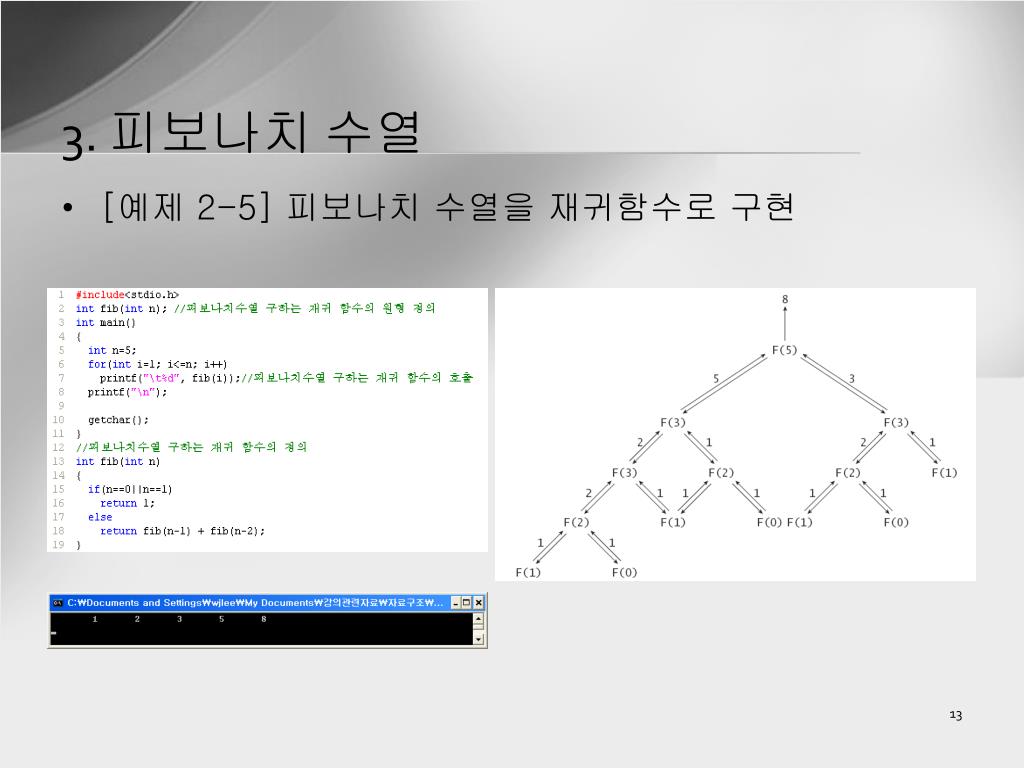This screenshot has width=1024, height=768.
Task: Click the blinking cursor in console window
Action: point(54,633)
